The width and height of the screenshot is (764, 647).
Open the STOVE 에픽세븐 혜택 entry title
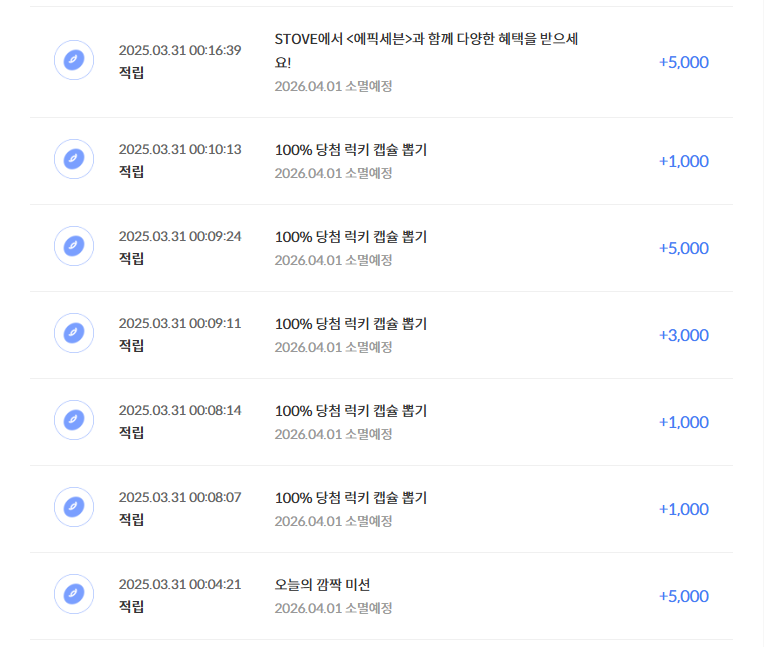(x=426, y=51)
